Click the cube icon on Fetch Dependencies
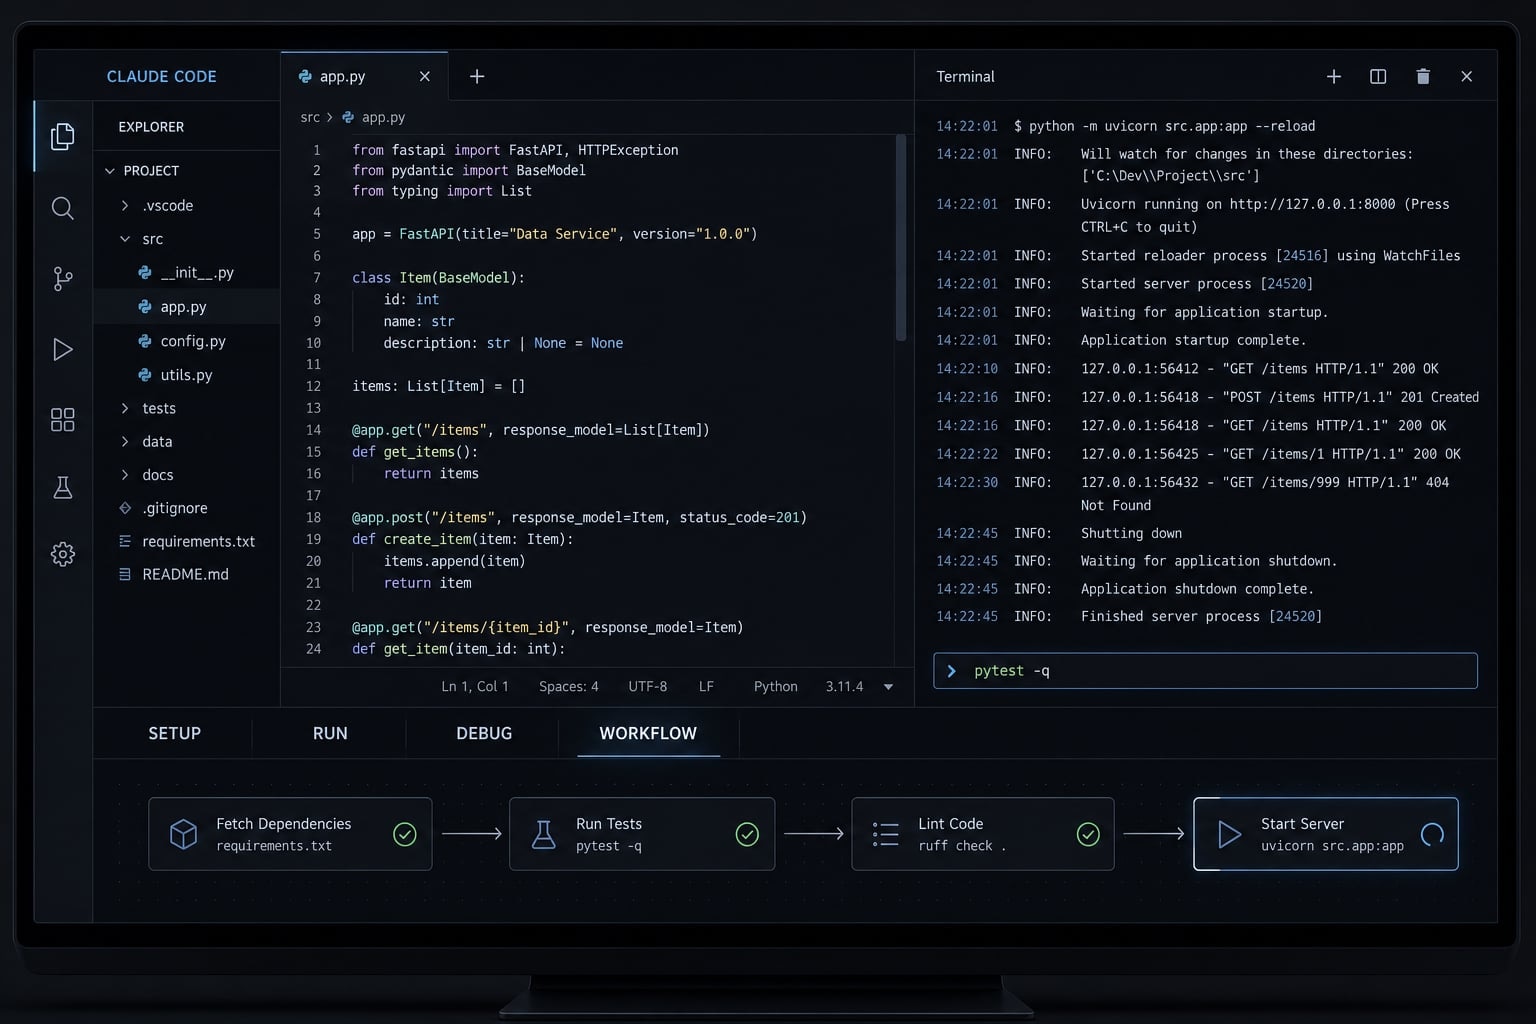The width and height of the screenshot is (1536, 1024). click(183, 834)
